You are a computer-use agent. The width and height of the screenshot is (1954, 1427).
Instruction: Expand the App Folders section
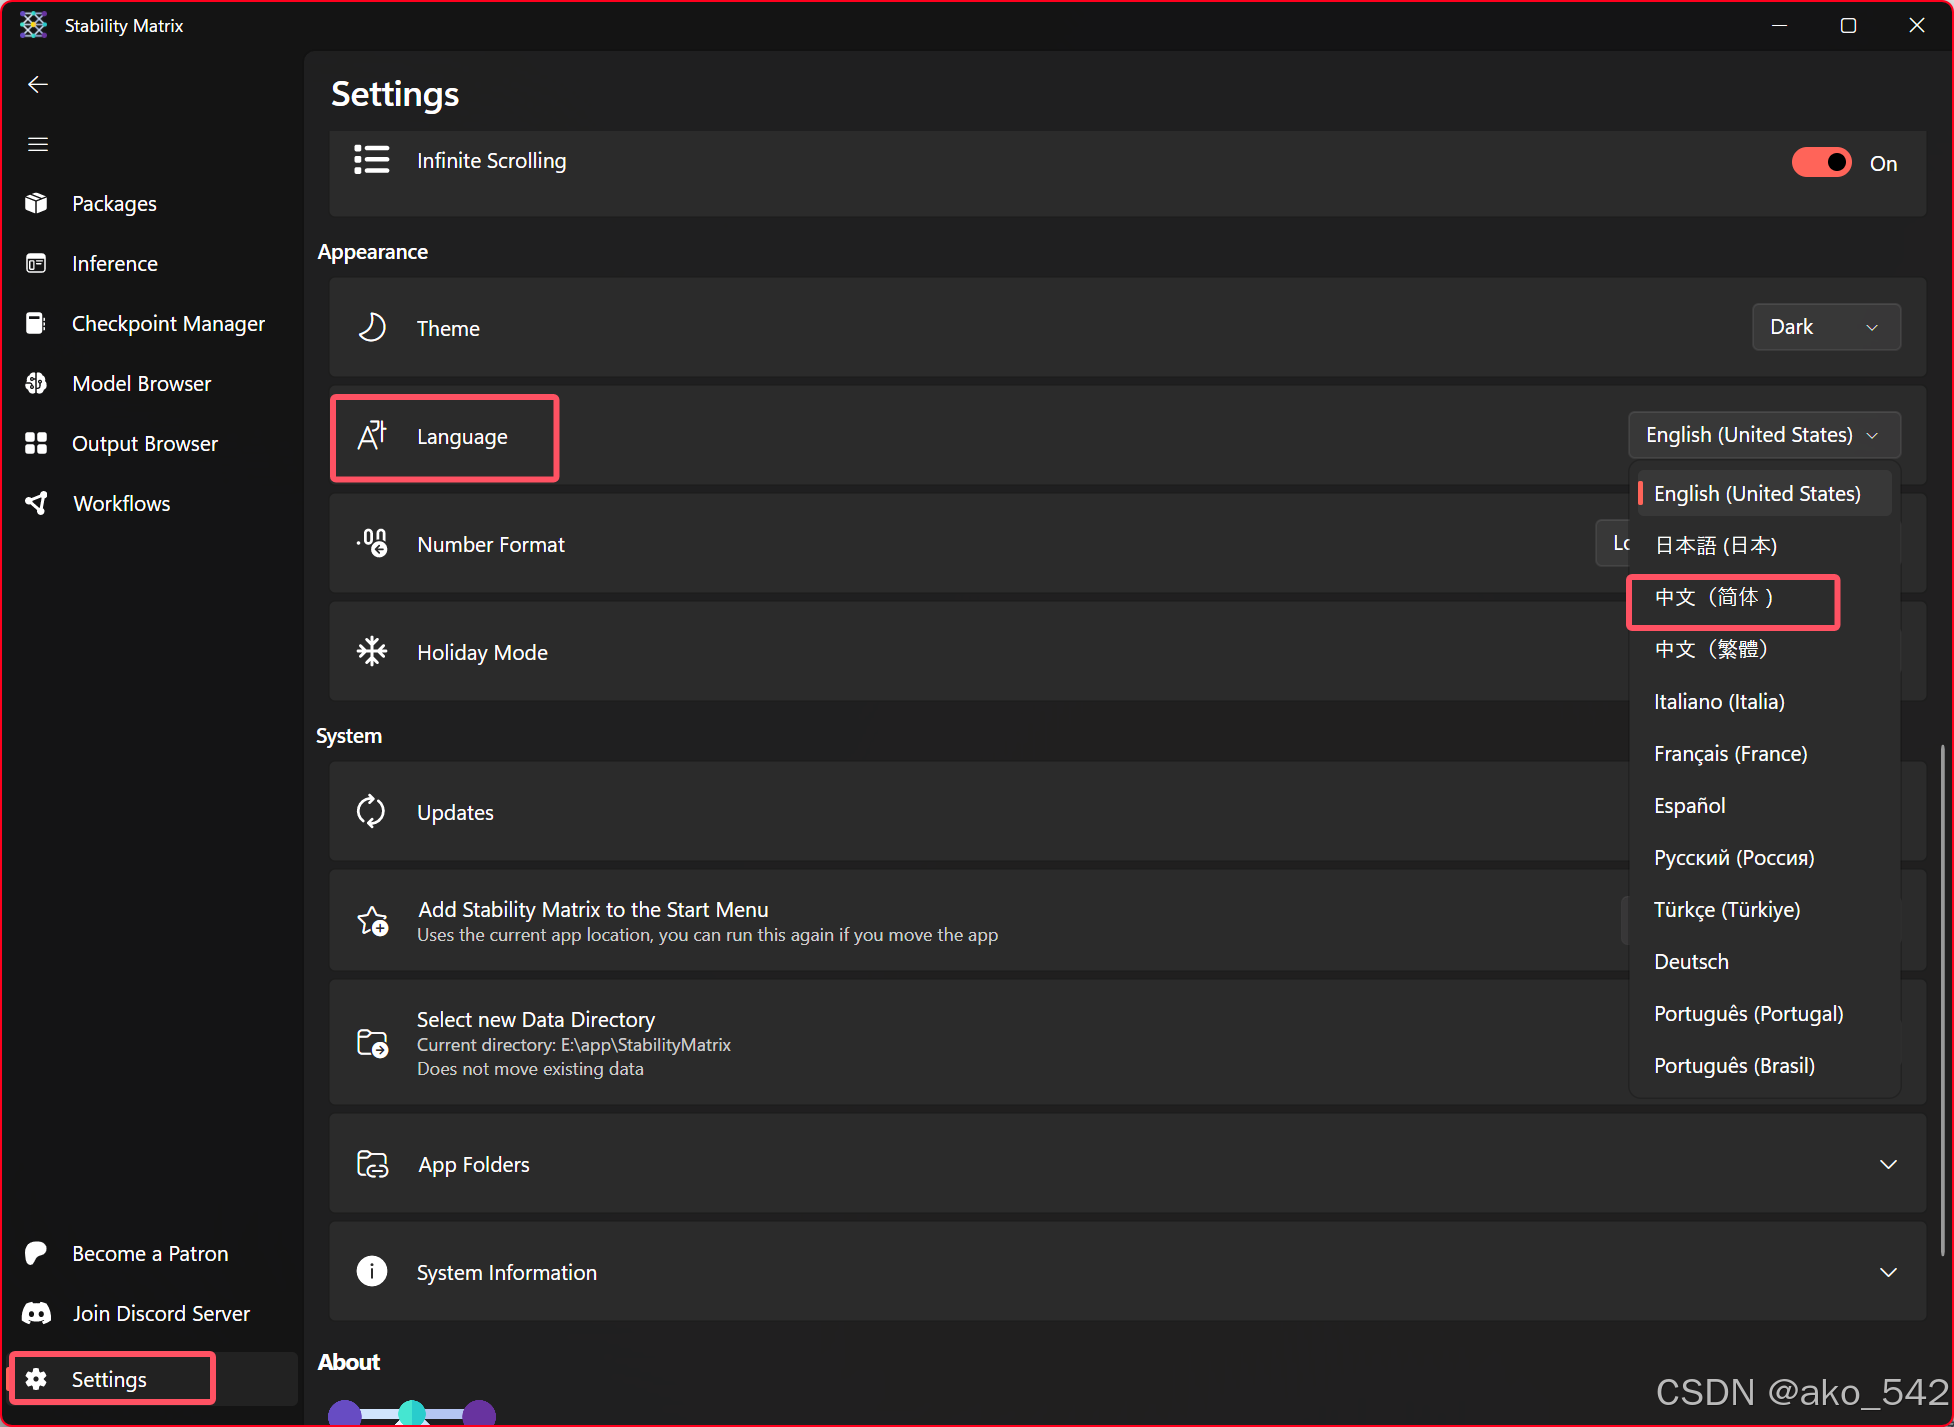(1888, 1164)
